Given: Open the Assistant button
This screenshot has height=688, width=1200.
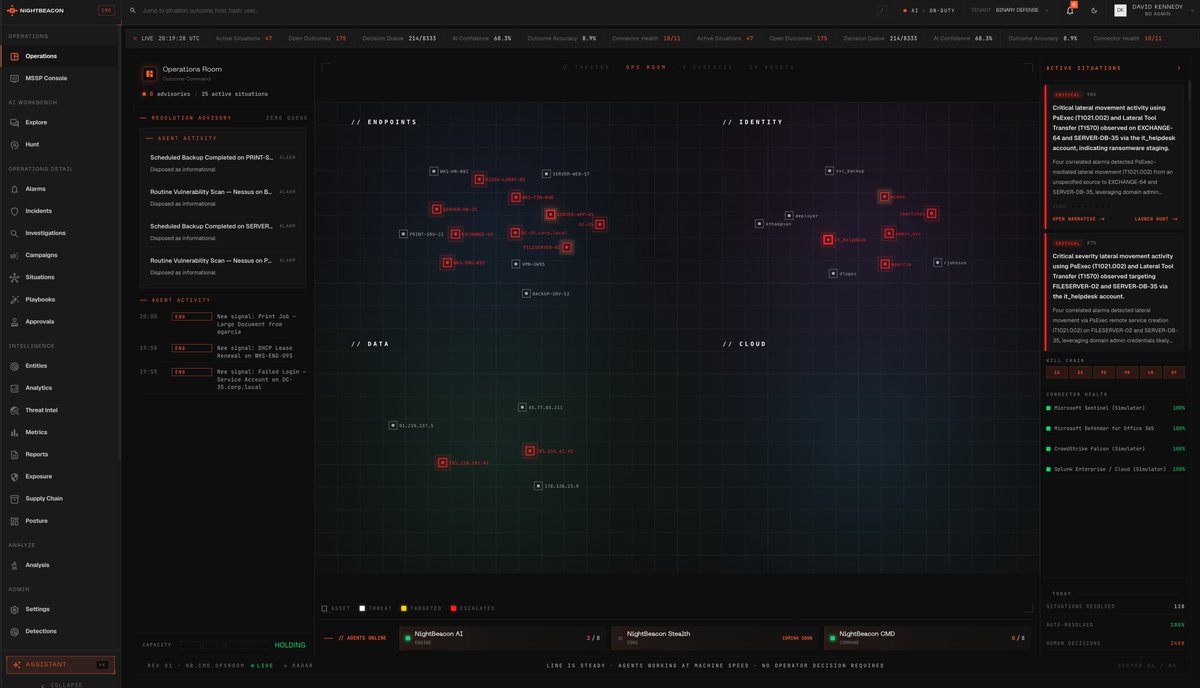Looking at the screenshot, I should [60, 664].
